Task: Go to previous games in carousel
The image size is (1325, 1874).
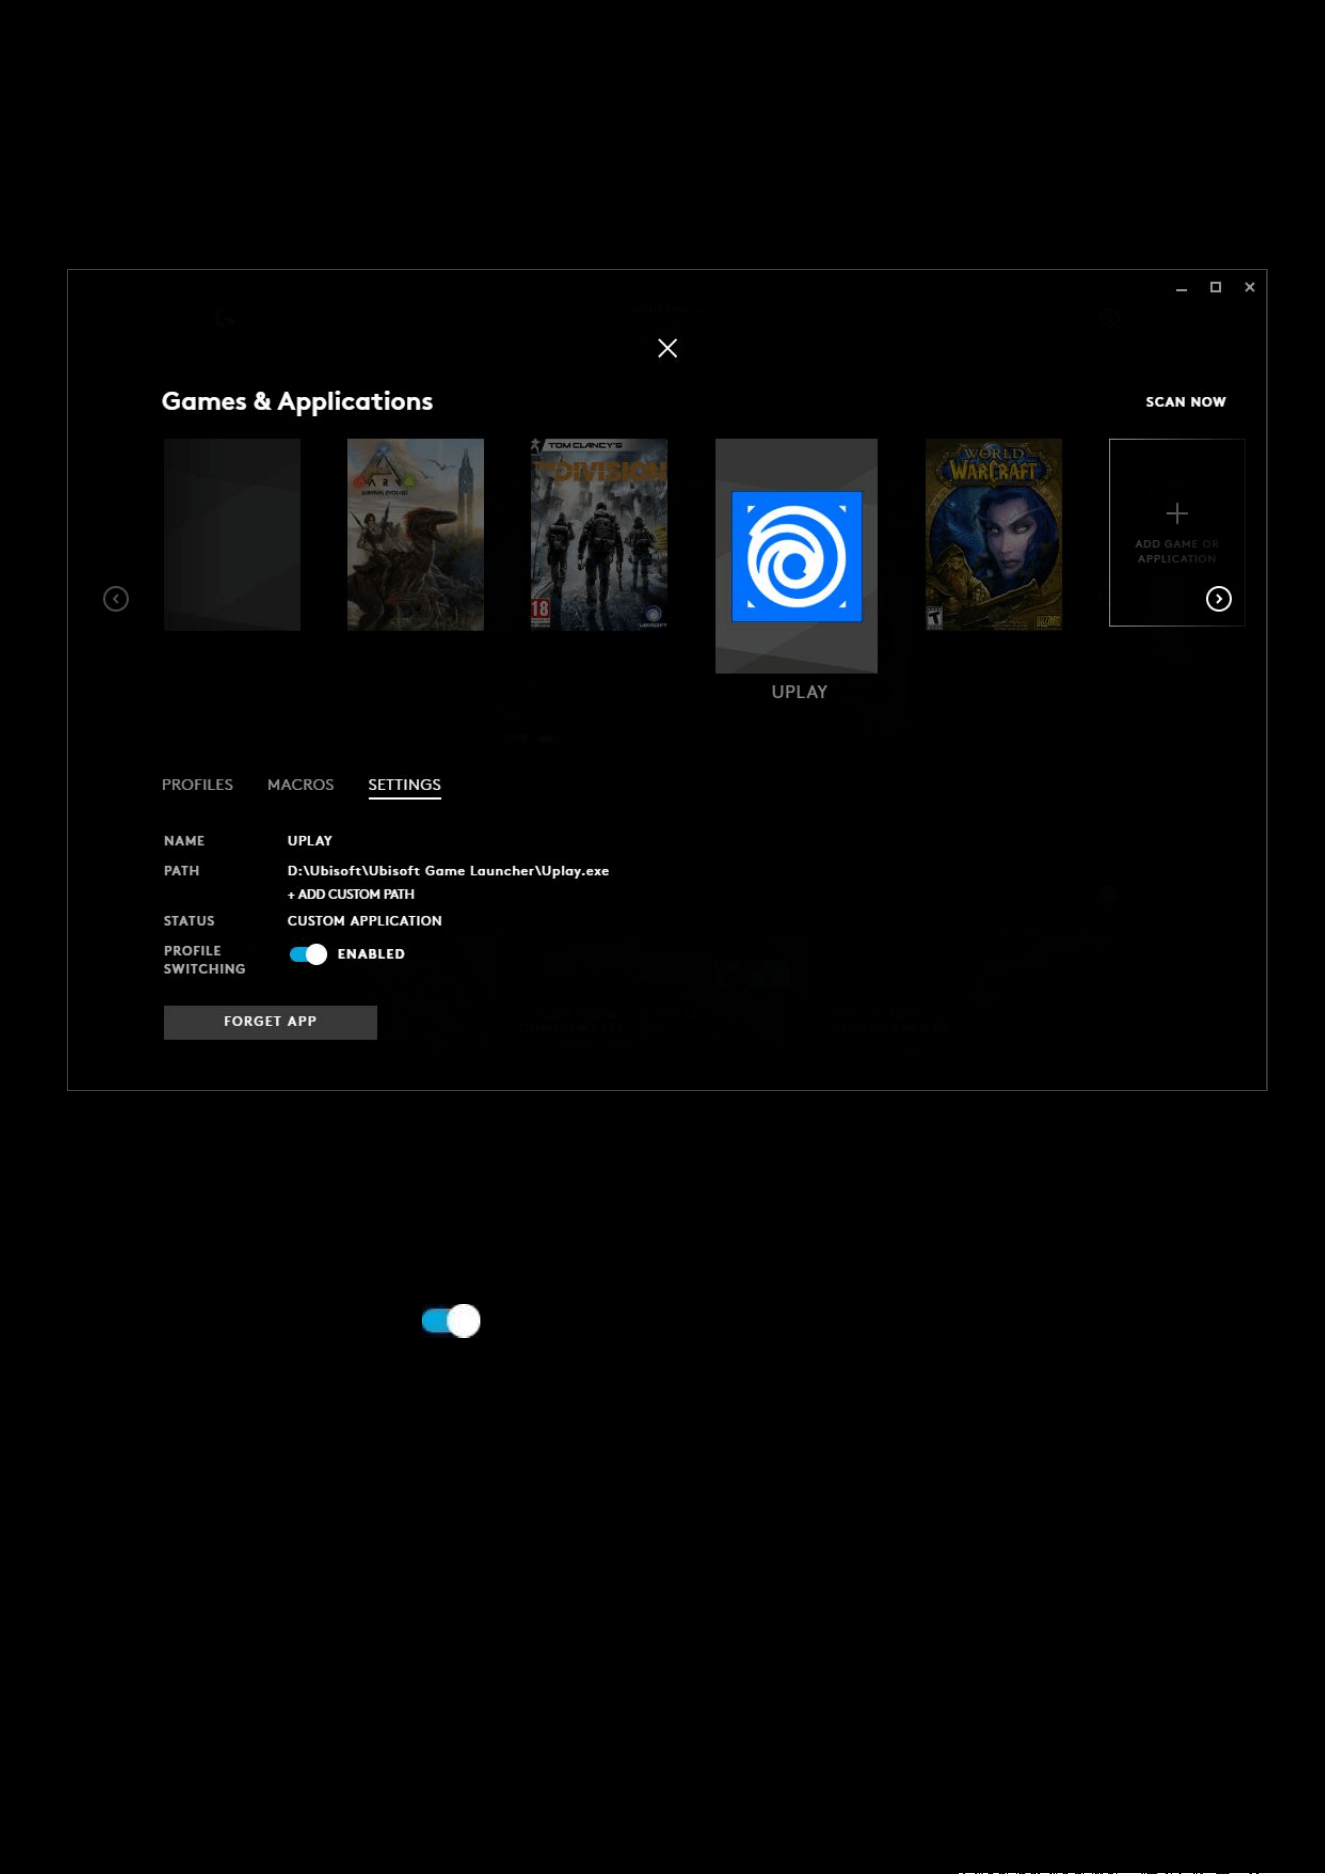Action: pyautogui.click(x=116, y=599)
